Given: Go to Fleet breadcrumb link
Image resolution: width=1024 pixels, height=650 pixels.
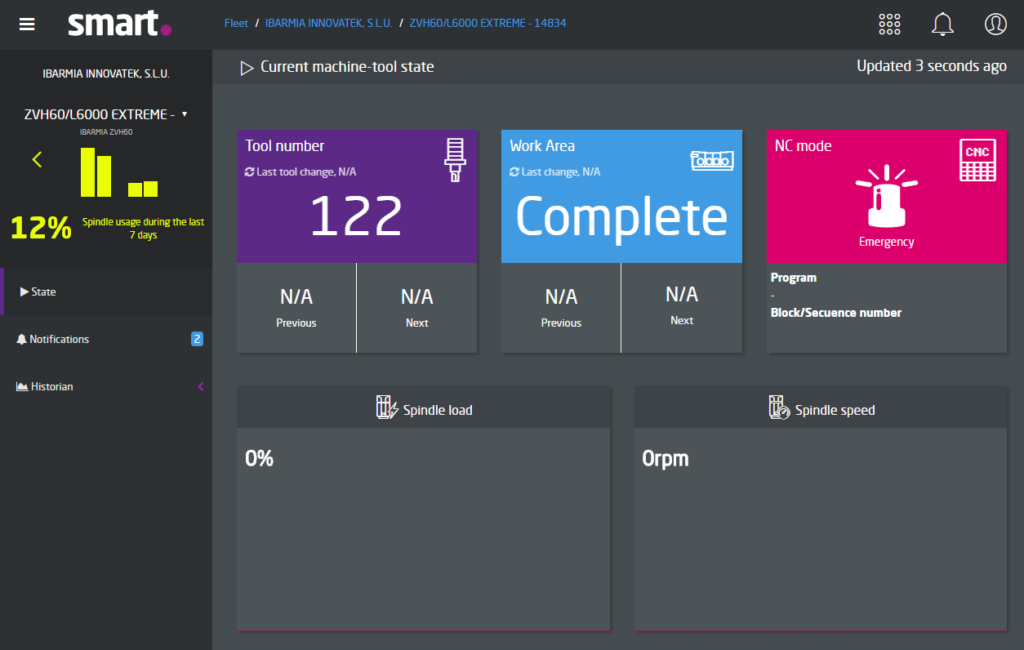Looking at the screenshot, I should click(x=236, y=22).
